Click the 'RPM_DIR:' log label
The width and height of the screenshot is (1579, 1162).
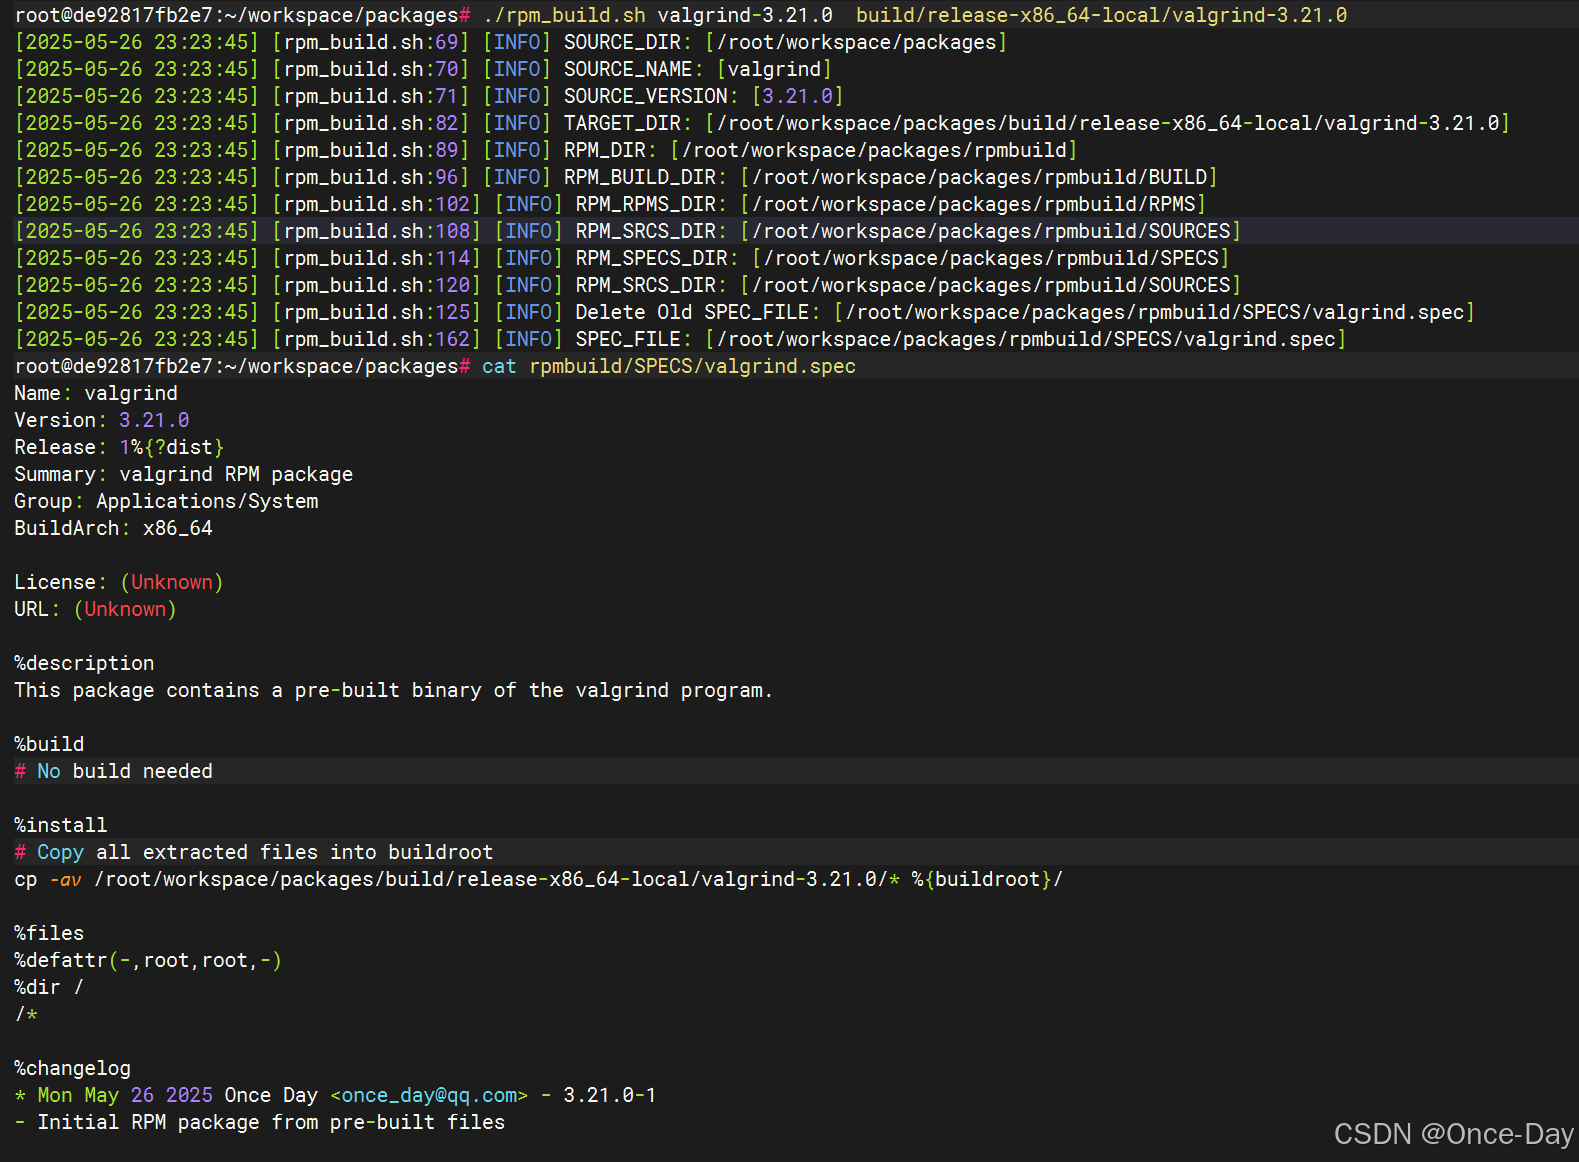[610, 150]
